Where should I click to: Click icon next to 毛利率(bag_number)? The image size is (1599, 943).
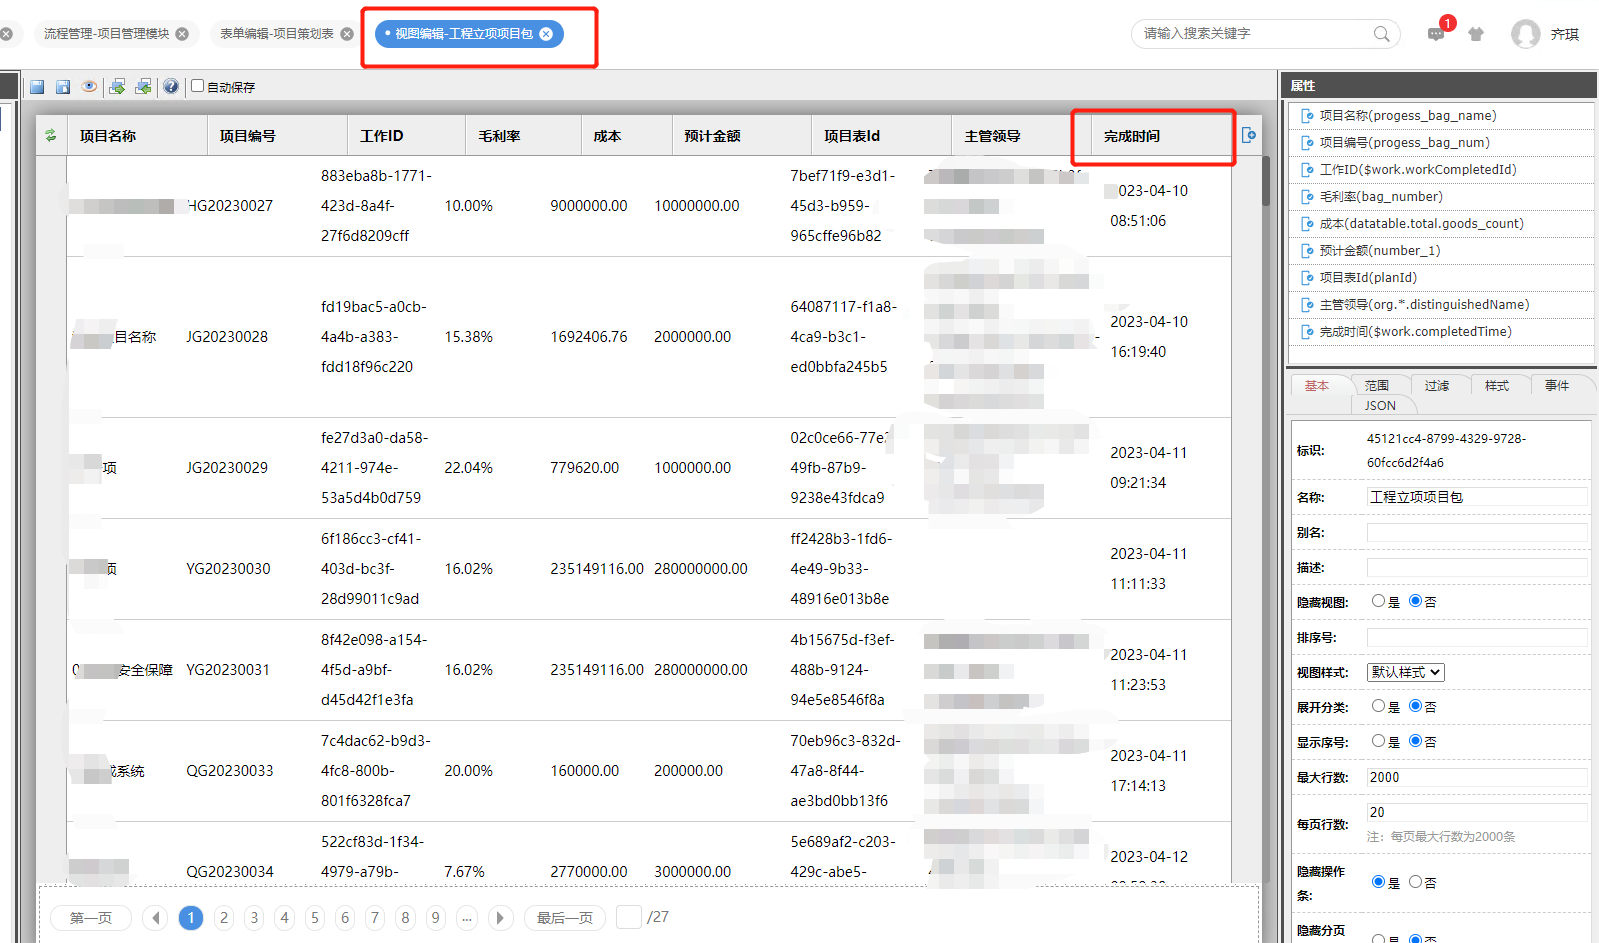coord(1307,197)
